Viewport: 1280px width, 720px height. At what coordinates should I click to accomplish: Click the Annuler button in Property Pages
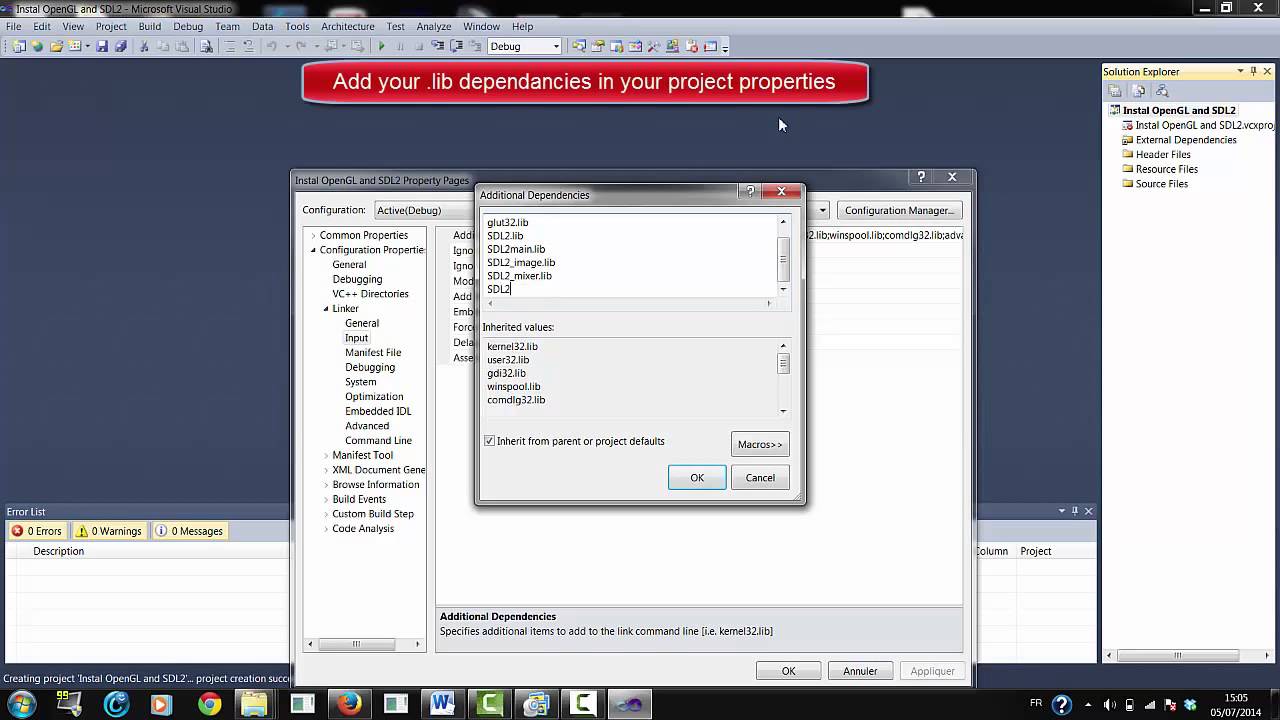point(860,671)
